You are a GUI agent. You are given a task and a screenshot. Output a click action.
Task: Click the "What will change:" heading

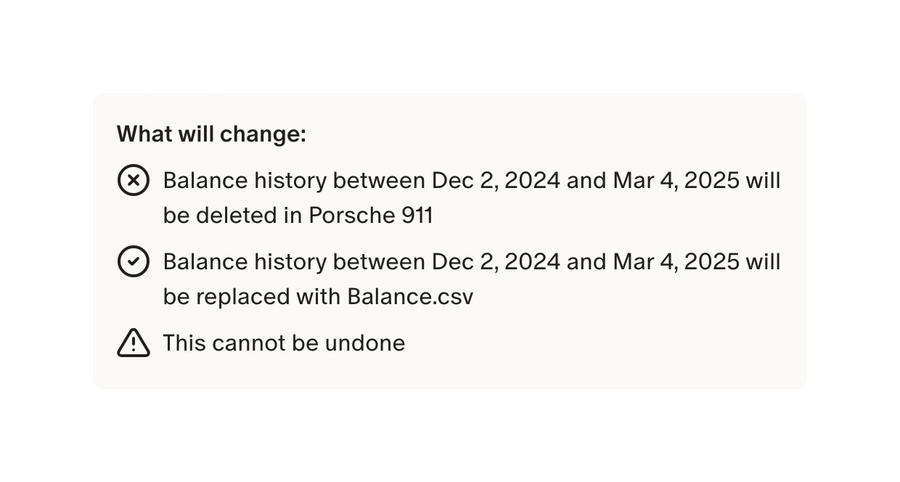(x=211, y=134)
